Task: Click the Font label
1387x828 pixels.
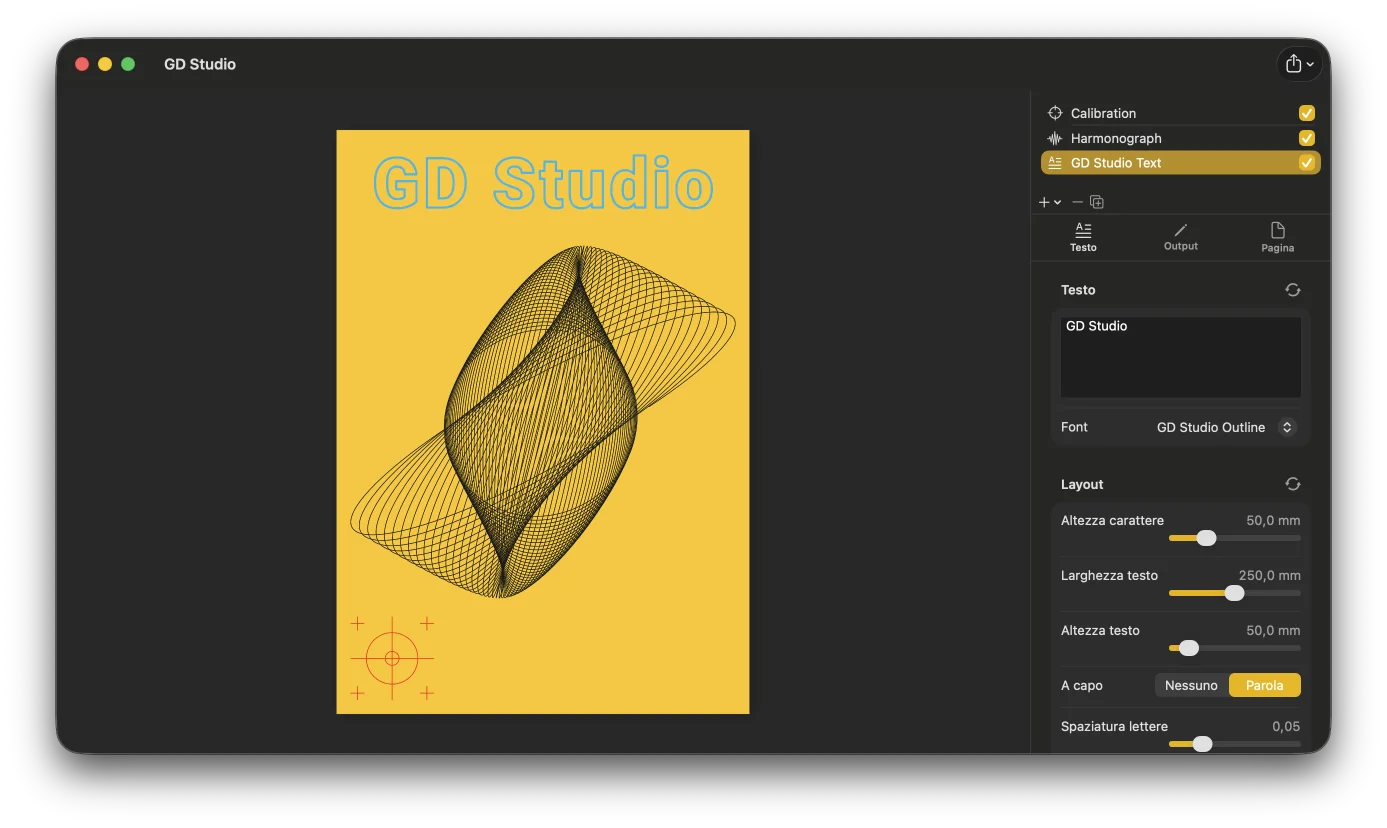Action: [1074, 427]
